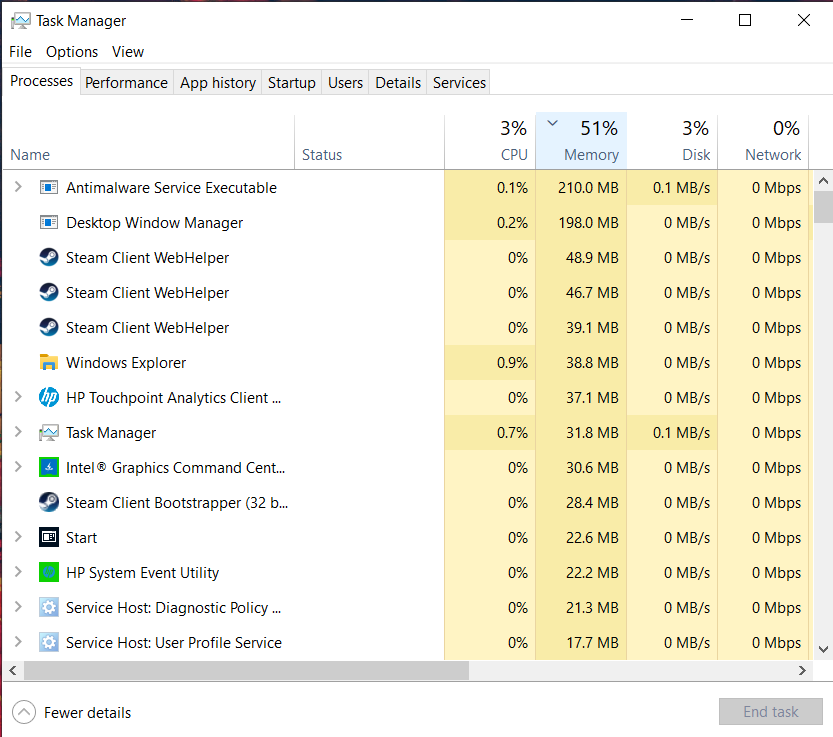The image size is (833, 737).
Task: Switch to the Performance tab
Action: [x=126, y=82]
